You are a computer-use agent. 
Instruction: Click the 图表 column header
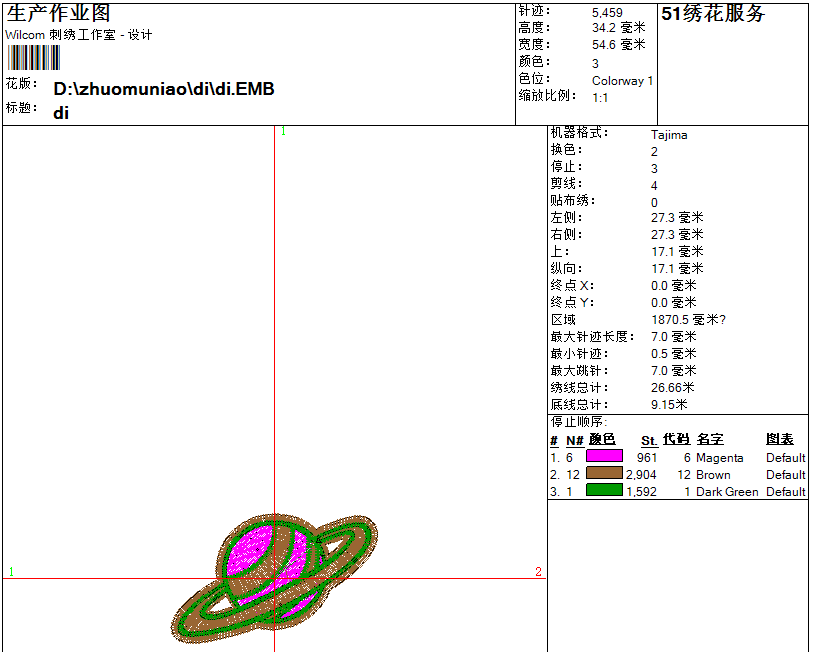click(x=780, y=440)
